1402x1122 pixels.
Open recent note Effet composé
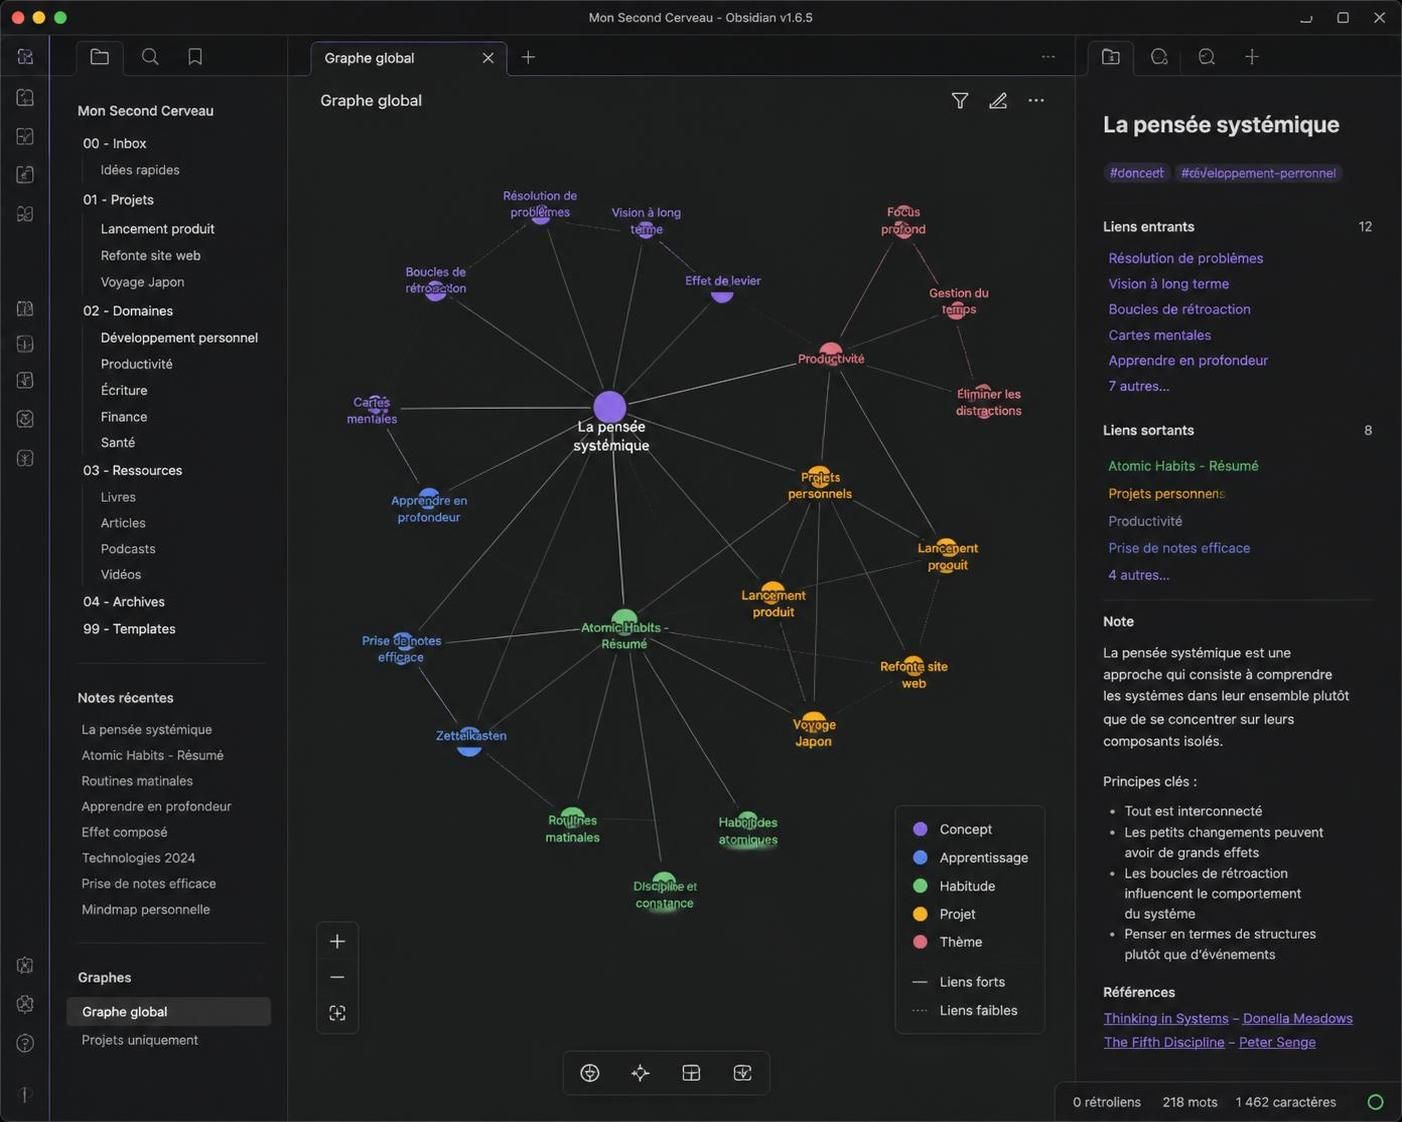click(x=124, y=832)
